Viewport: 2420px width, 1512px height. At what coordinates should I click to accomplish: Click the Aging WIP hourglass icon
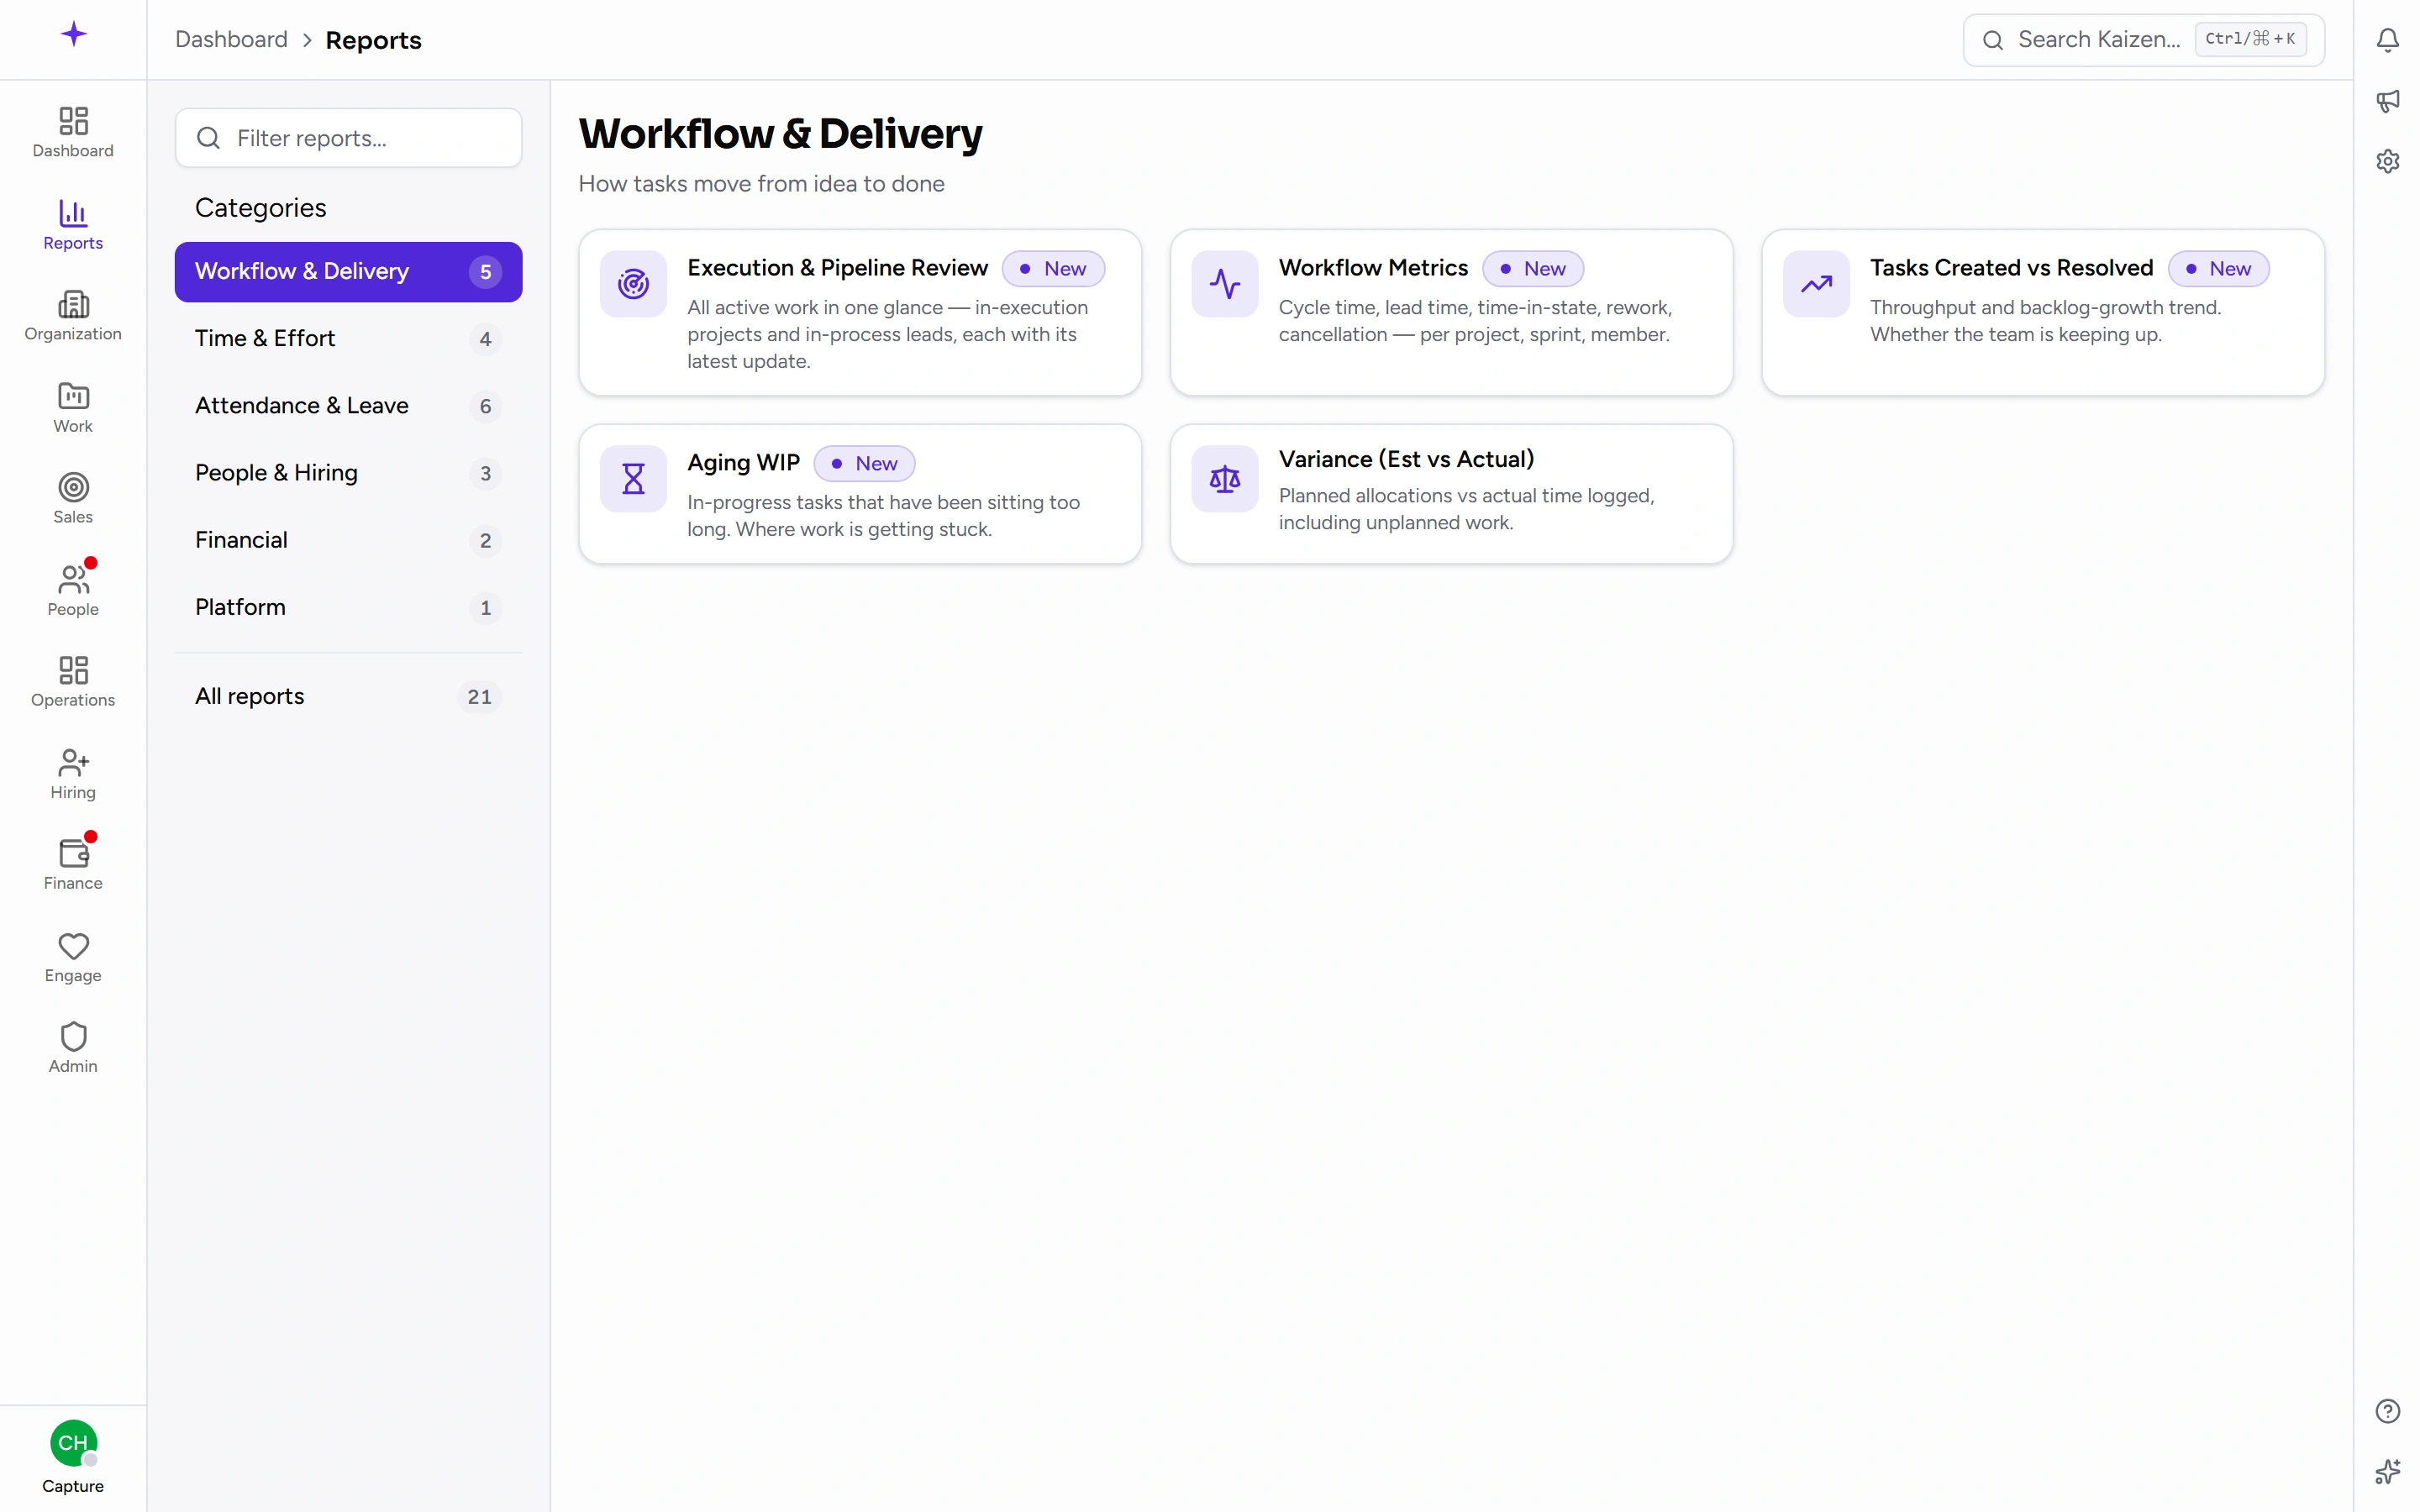tap(633, 479)
